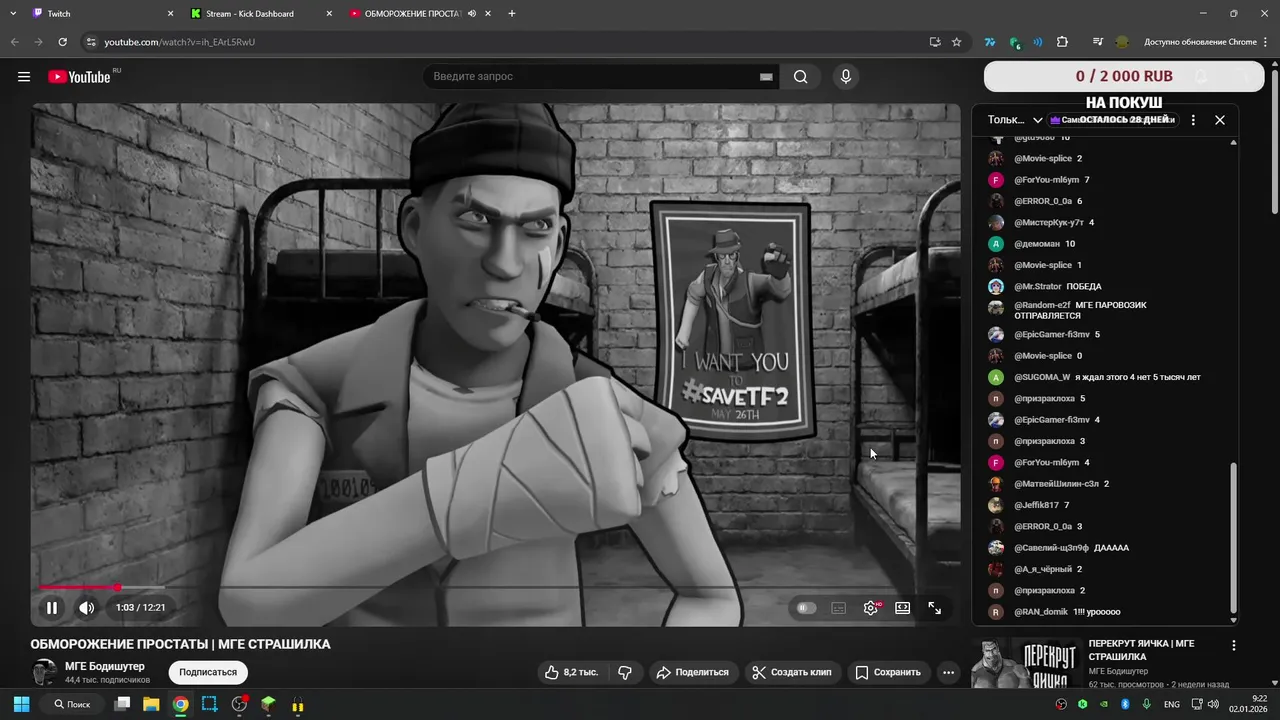The height and width of the screenshot is (720, 1280).
Task: Toggle the autoplay switch in the player
Action: [x=806, y=608]
